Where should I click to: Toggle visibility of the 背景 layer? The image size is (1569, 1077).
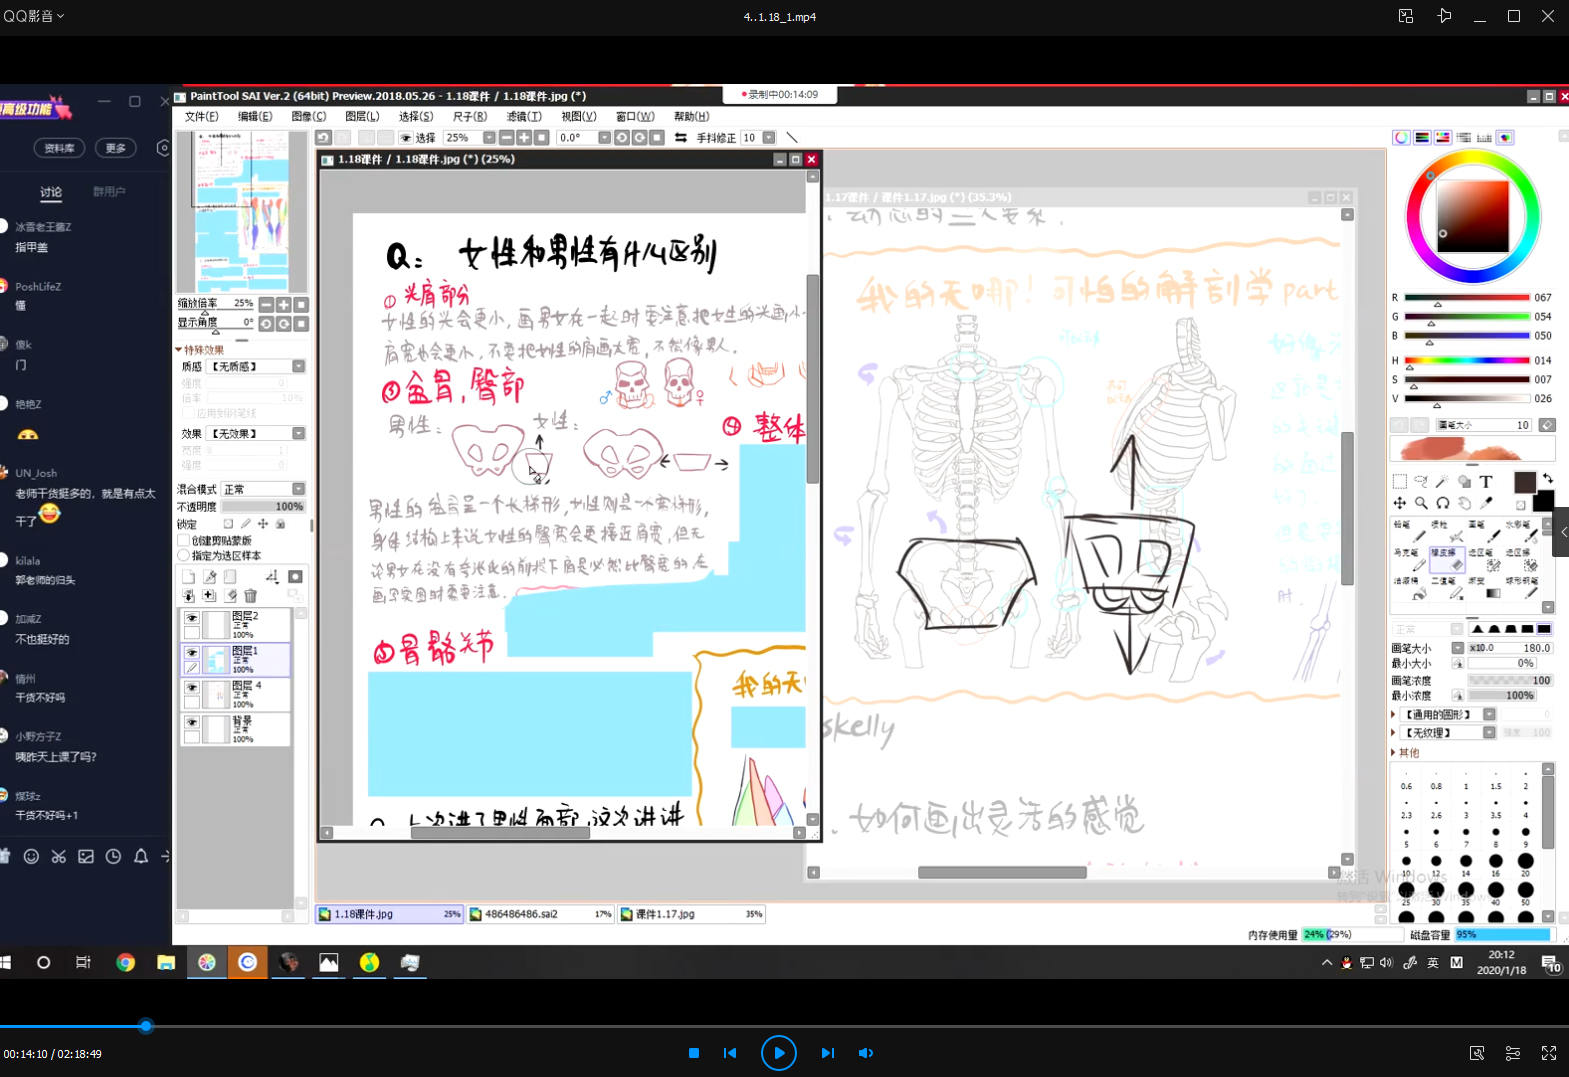[x=191, y=723]
